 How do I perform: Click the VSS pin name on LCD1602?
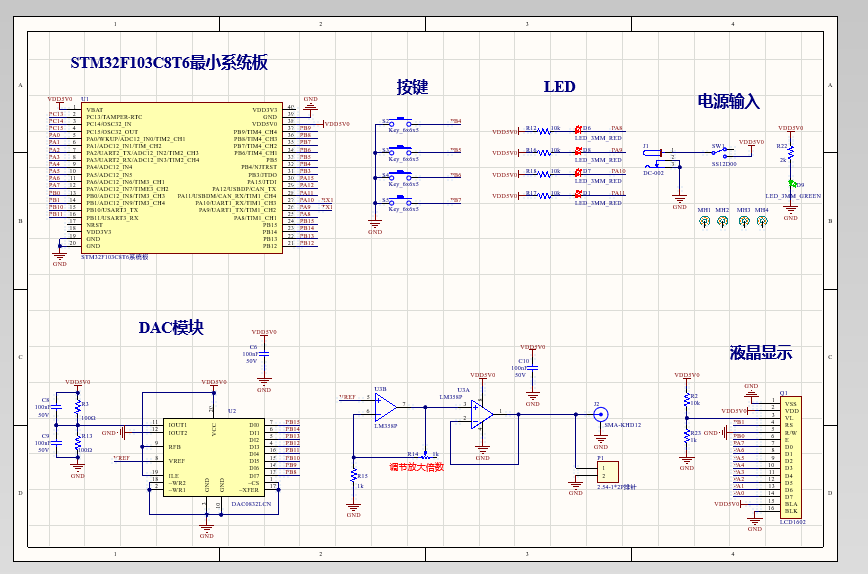pyautogui.click(x=790, y=404)
